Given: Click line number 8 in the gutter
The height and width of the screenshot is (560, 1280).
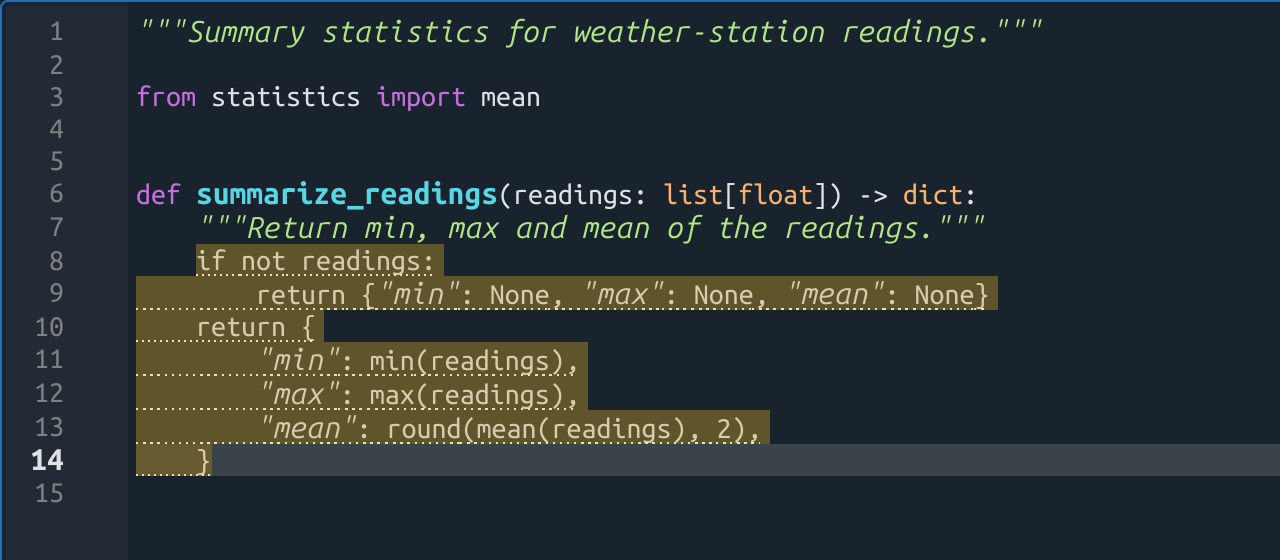Looking at the screenshot, I should (55, 261).
